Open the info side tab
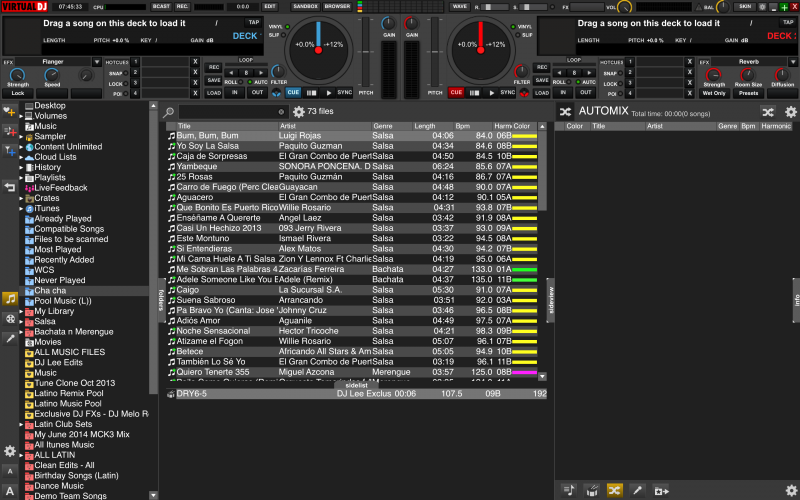 click(796, 300)
